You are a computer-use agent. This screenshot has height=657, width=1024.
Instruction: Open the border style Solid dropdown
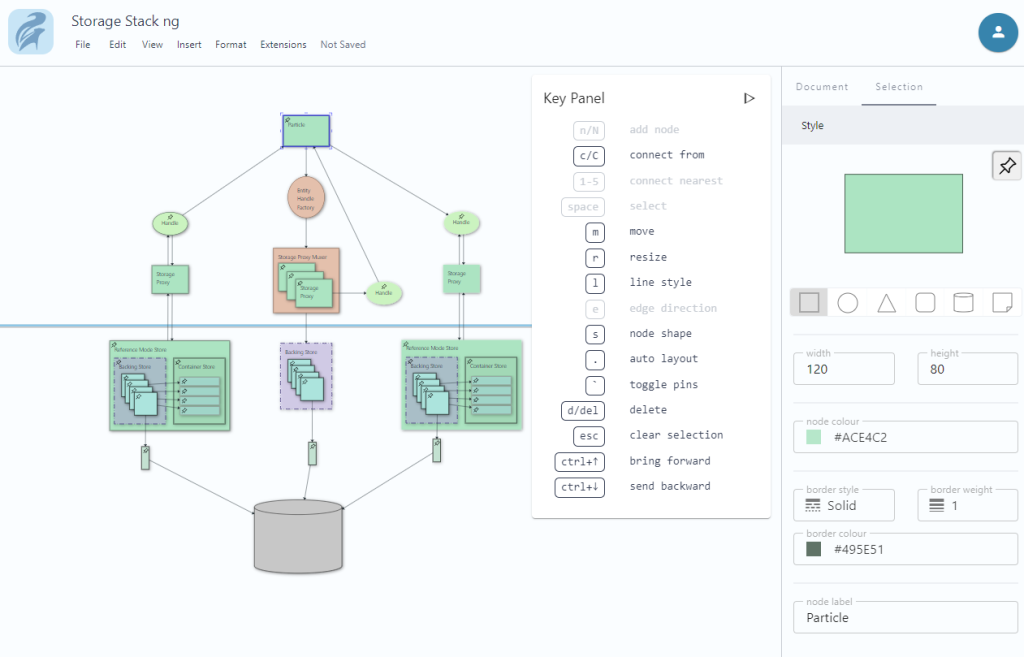tap(844, 505)
